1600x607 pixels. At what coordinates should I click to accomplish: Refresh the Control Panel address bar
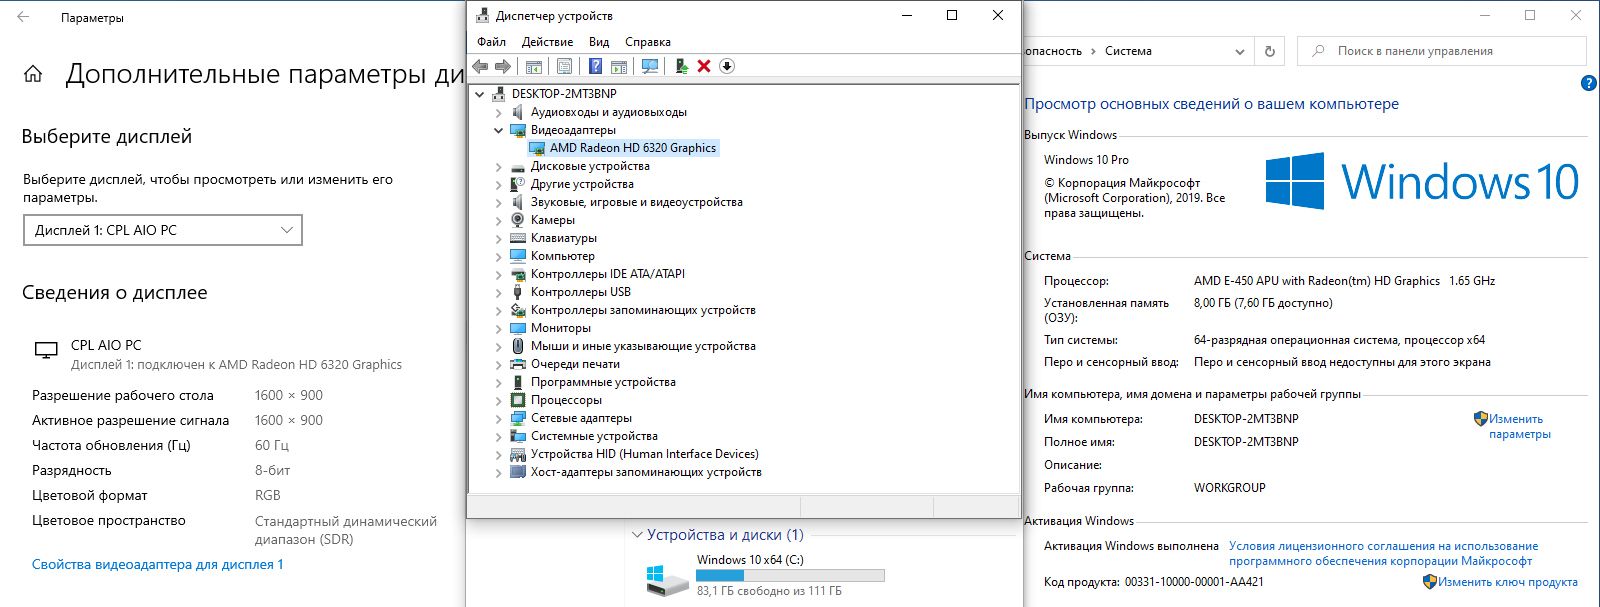tap(1270, 51)
